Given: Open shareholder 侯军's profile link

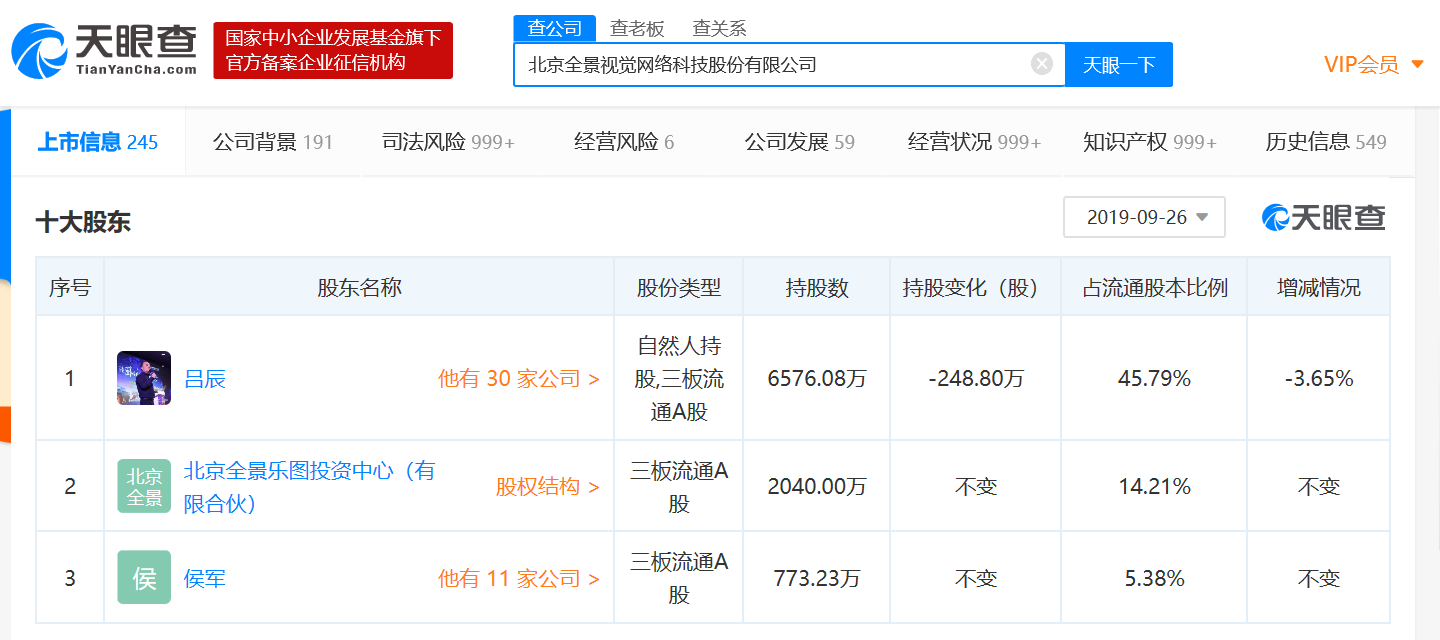Looking at the screenshot, I should [x=205, y=578].
